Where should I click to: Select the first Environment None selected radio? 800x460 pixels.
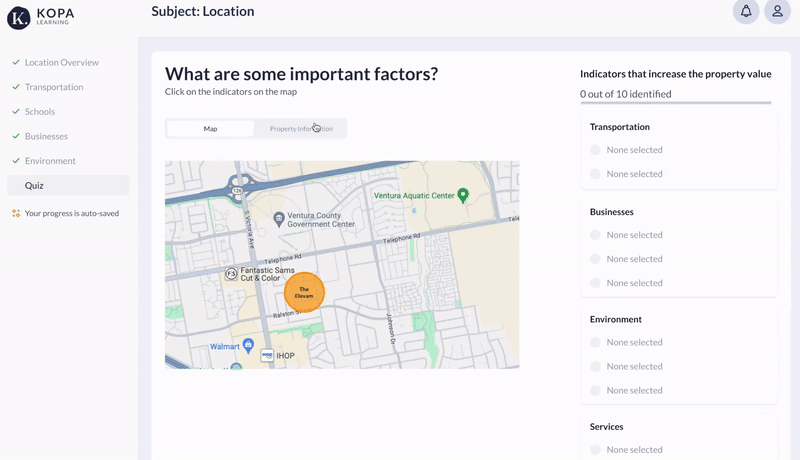(x=595, y=342)
